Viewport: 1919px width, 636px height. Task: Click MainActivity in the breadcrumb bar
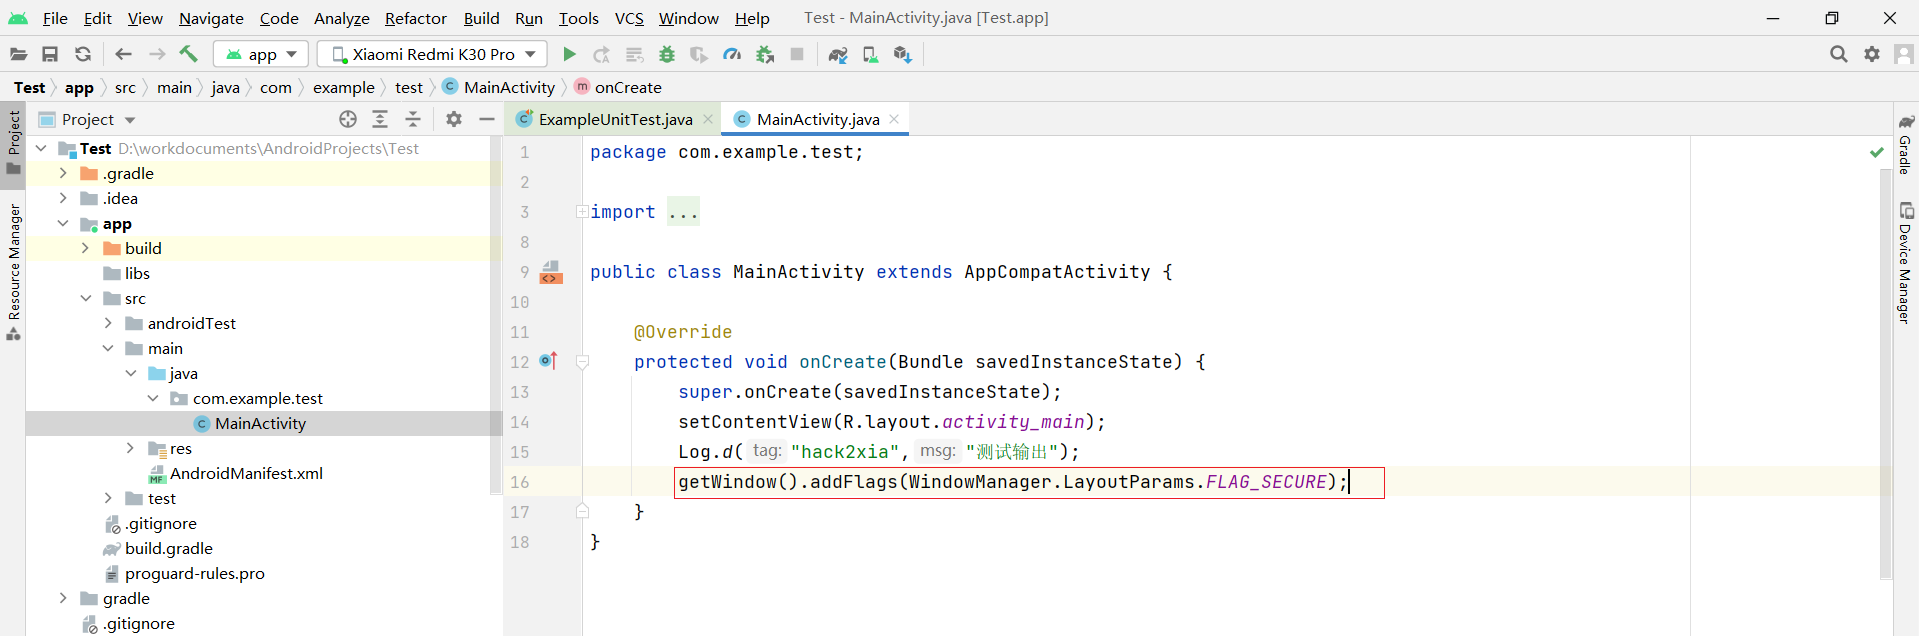click(509, 87)
